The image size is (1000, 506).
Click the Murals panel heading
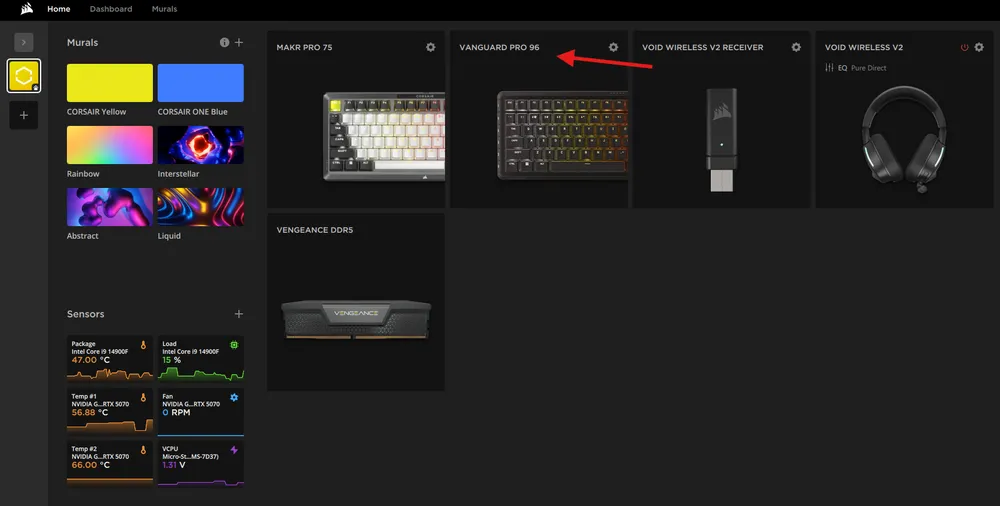click(x=82, y=42)
